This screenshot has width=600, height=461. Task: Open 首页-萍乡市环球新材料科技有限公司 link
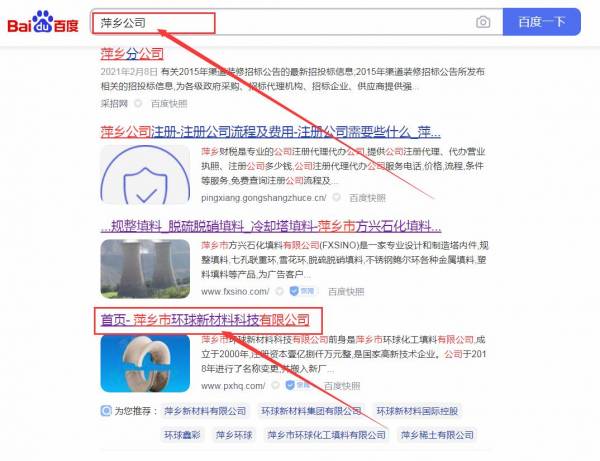(x=205, y=320)
